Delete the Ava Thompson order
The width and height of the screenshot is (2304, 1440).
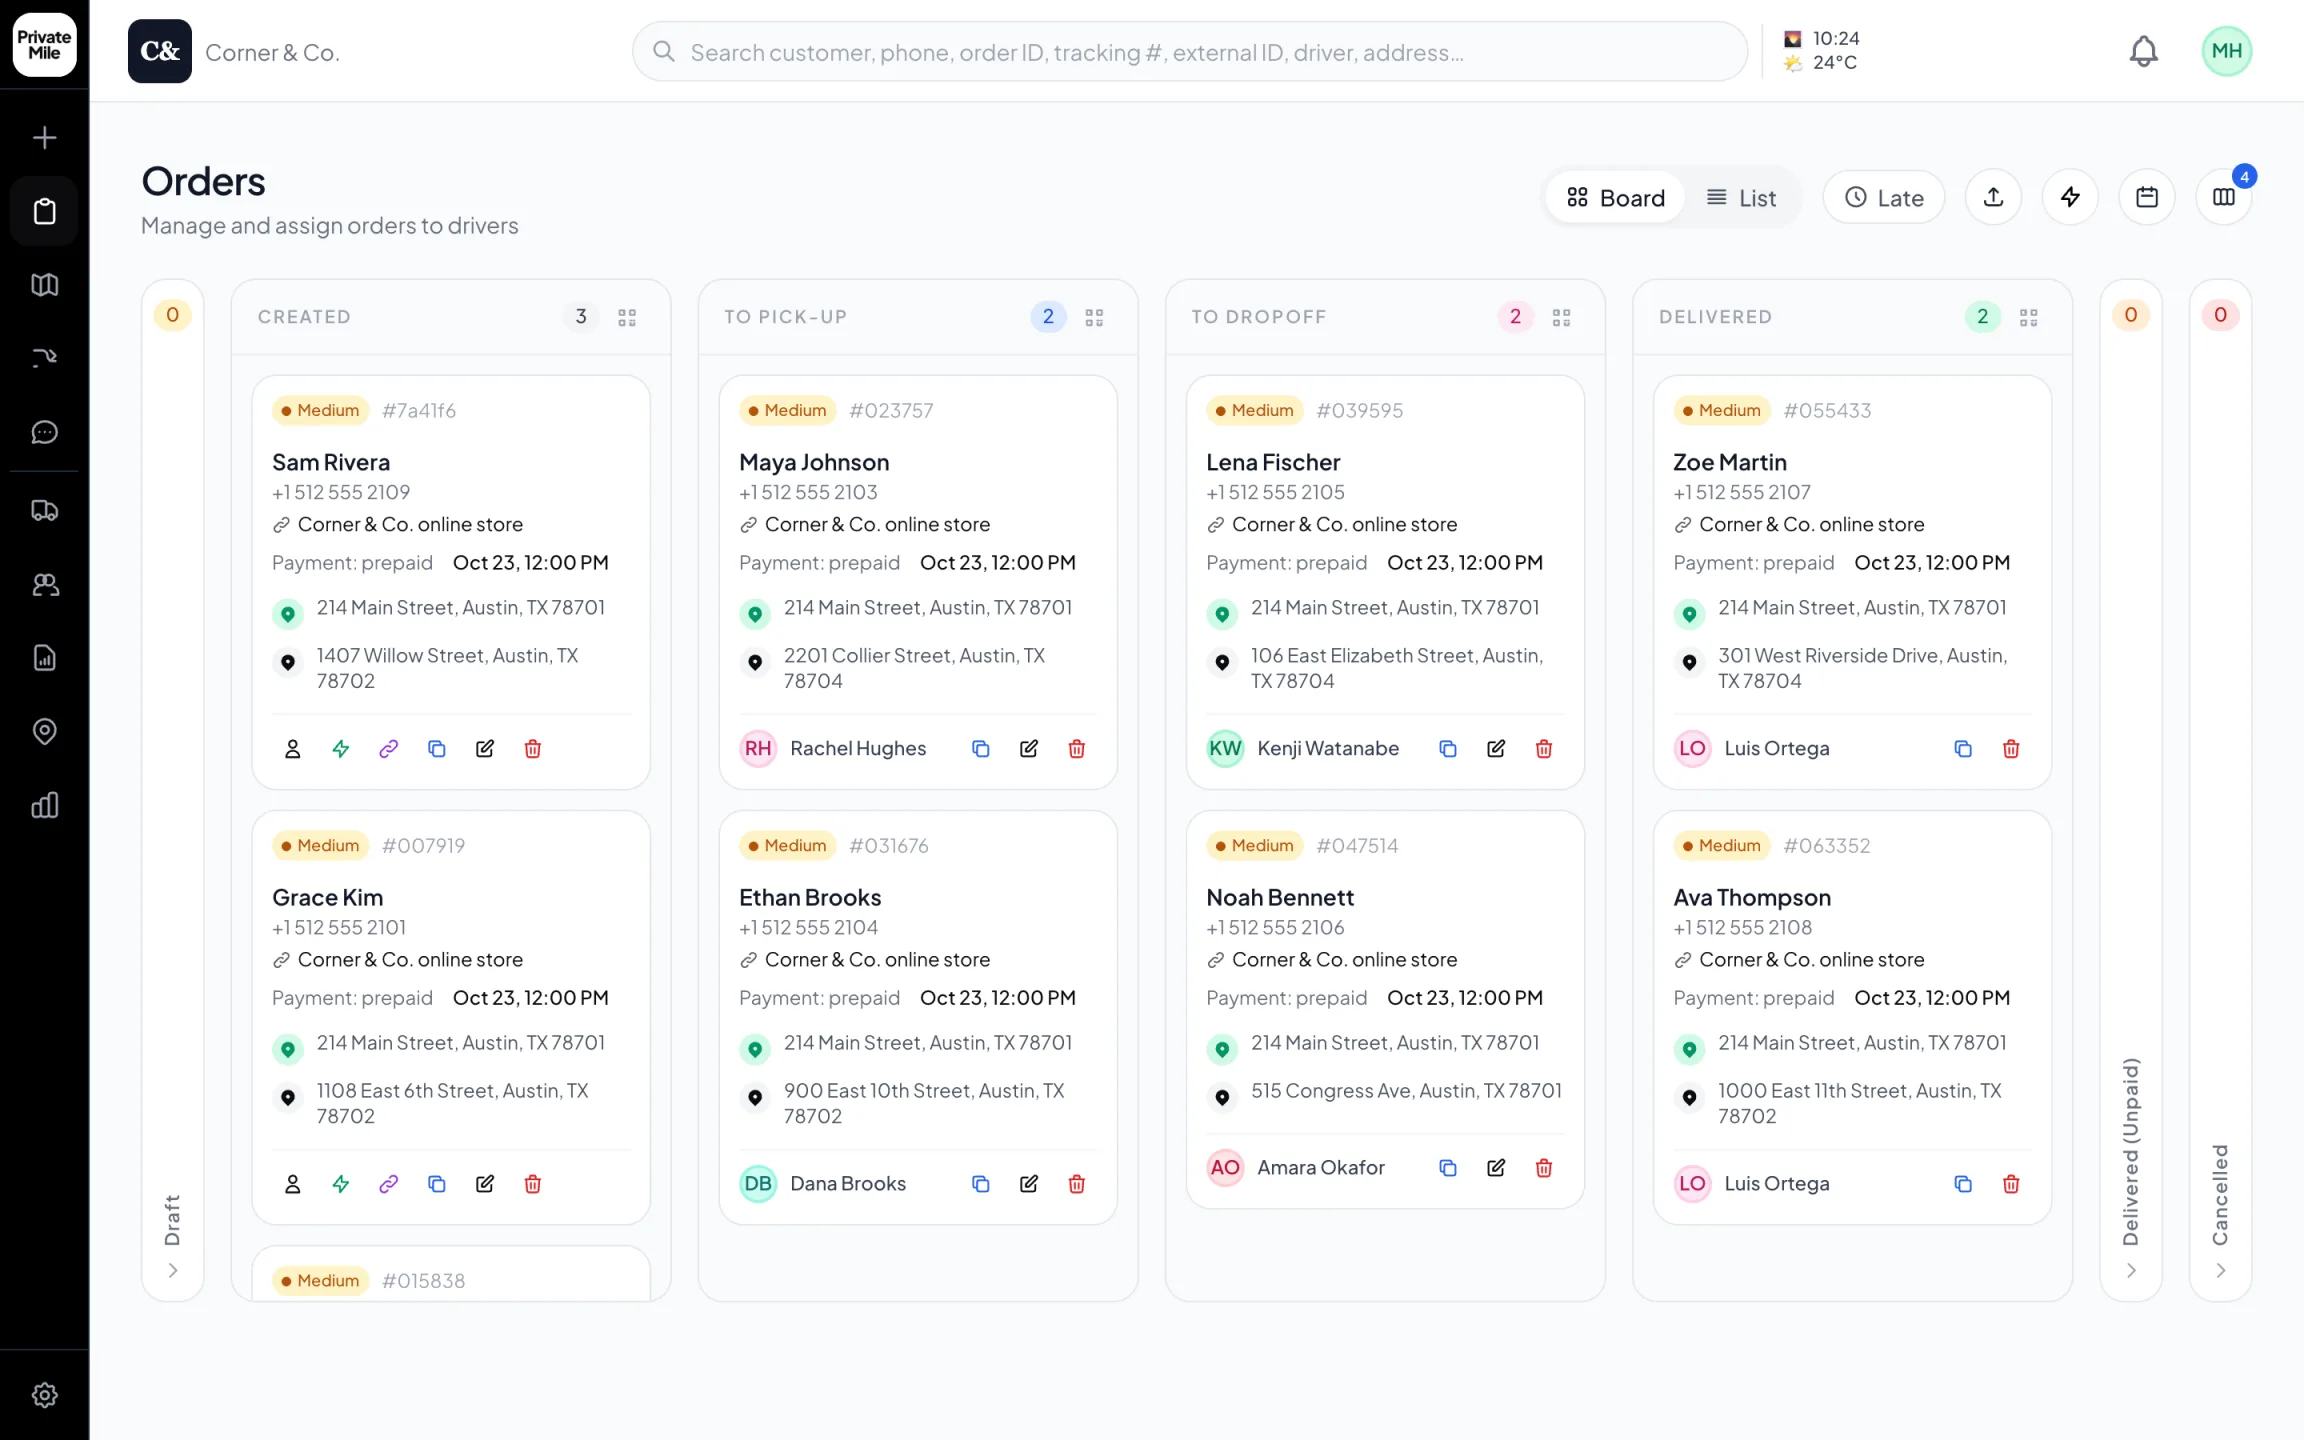[x=2010, y=1184]
